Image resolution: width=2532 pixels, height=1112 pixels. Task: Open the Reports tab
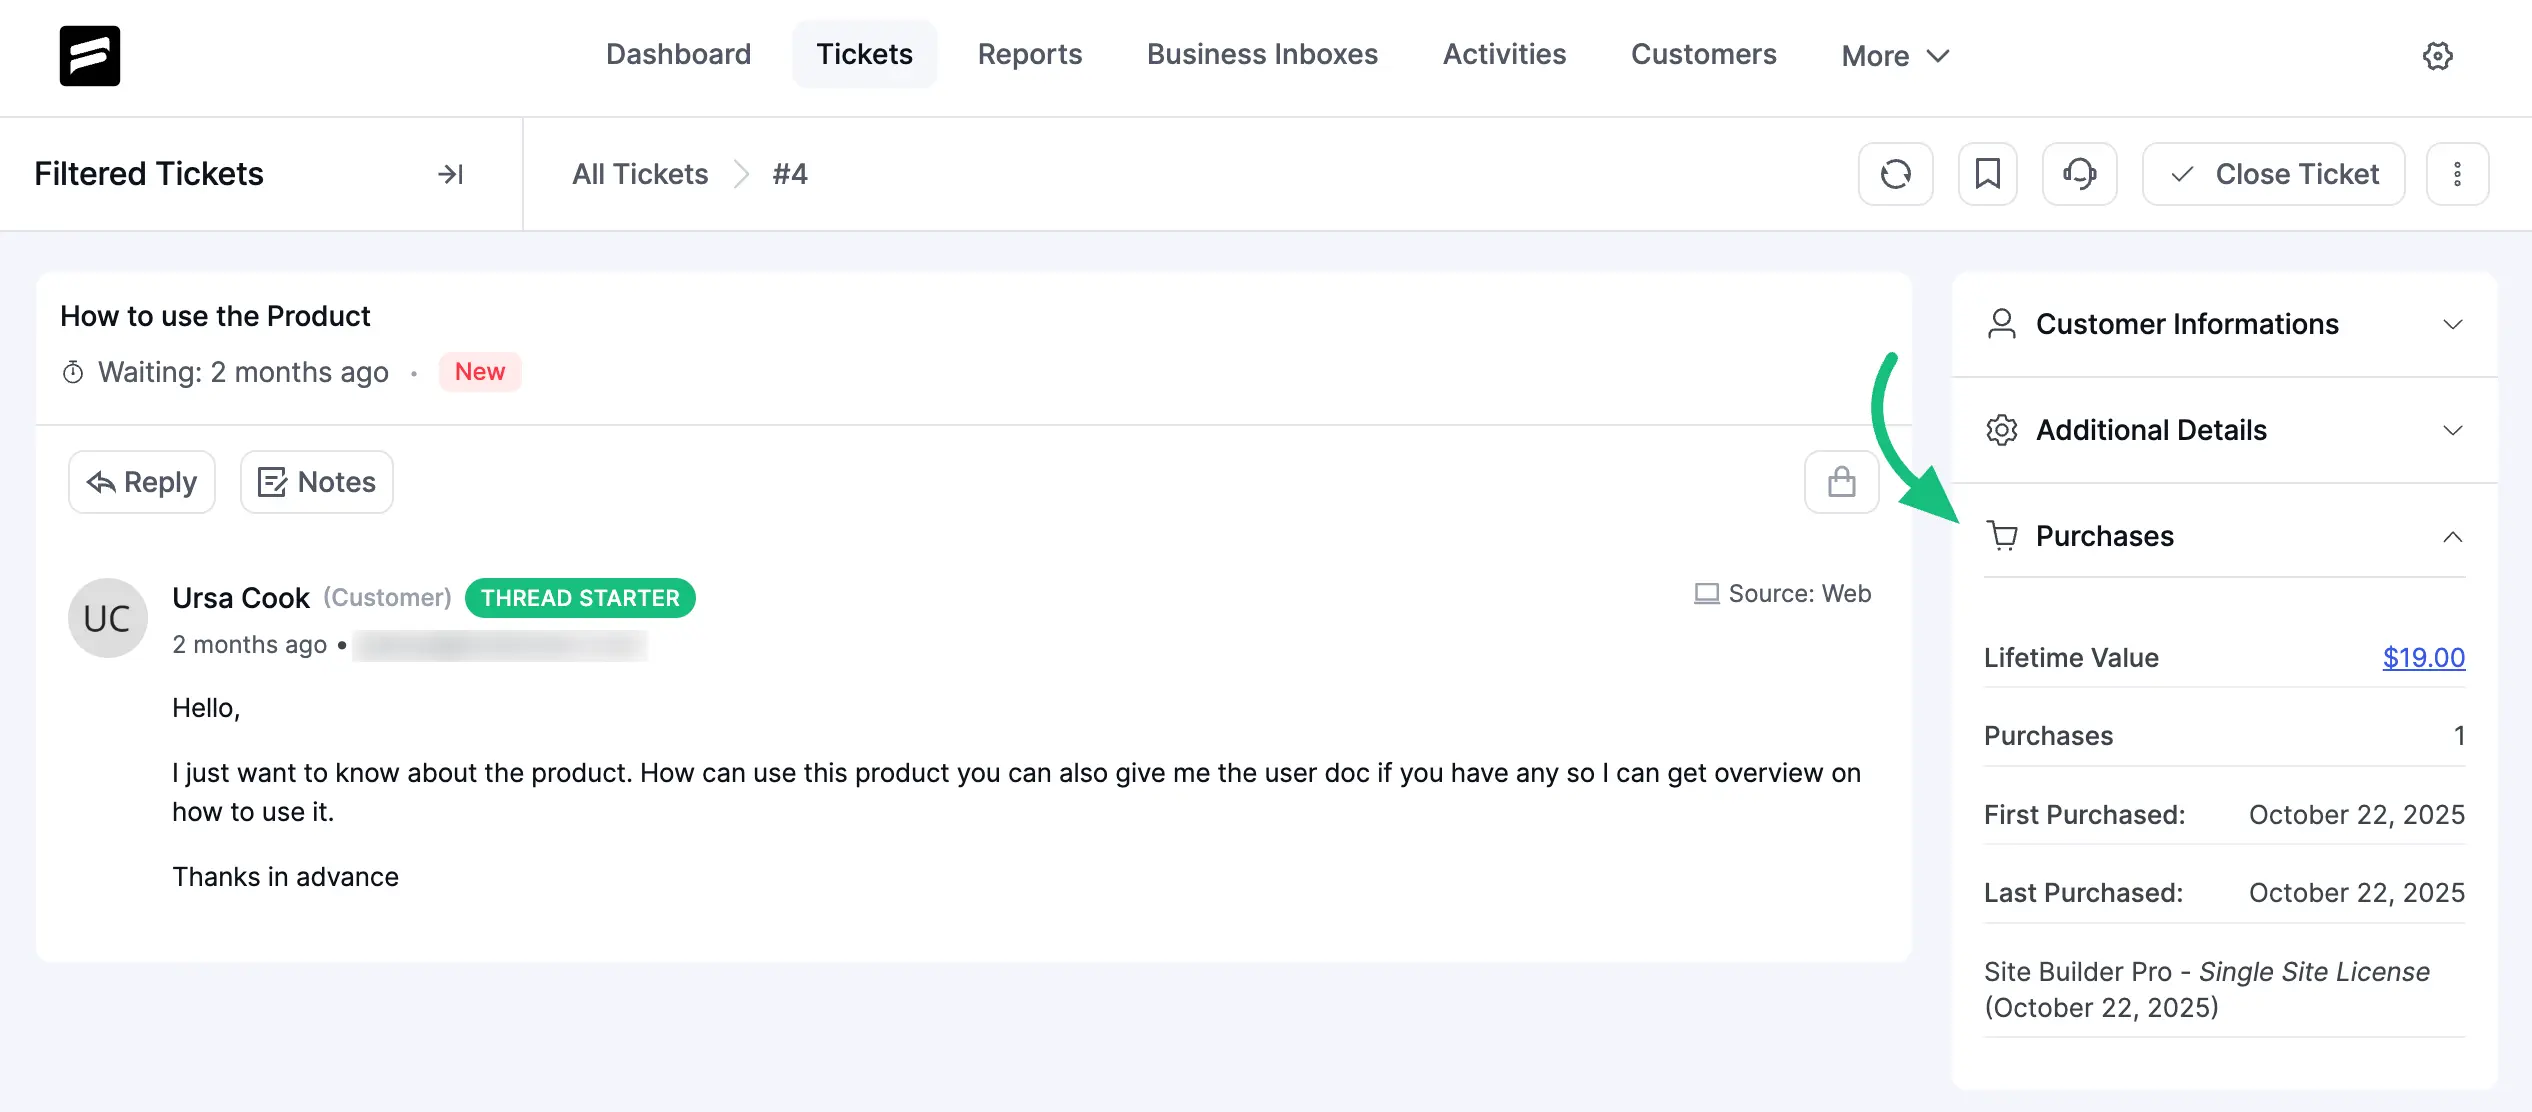(1029, 54)
